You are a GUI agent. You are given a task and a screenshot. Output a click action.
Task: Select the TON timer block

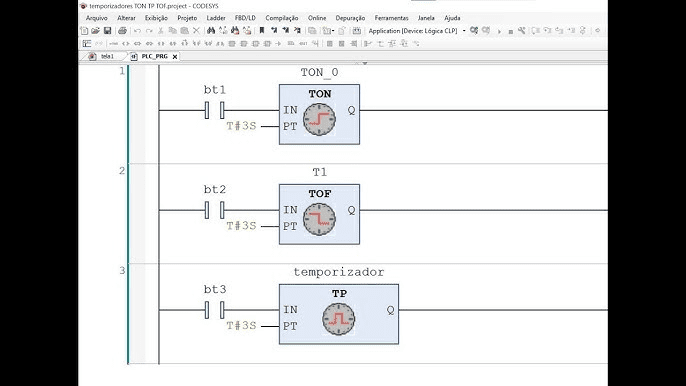point(319,114)
